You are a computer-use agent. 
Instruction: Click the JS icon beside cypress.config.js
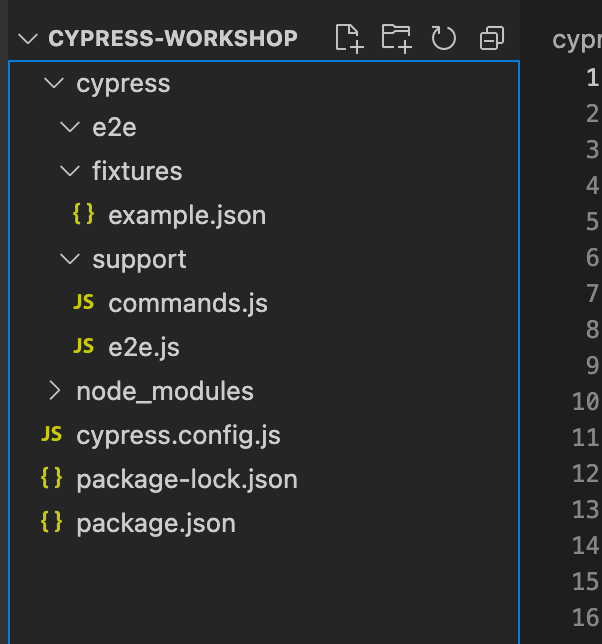click(52, 434)
